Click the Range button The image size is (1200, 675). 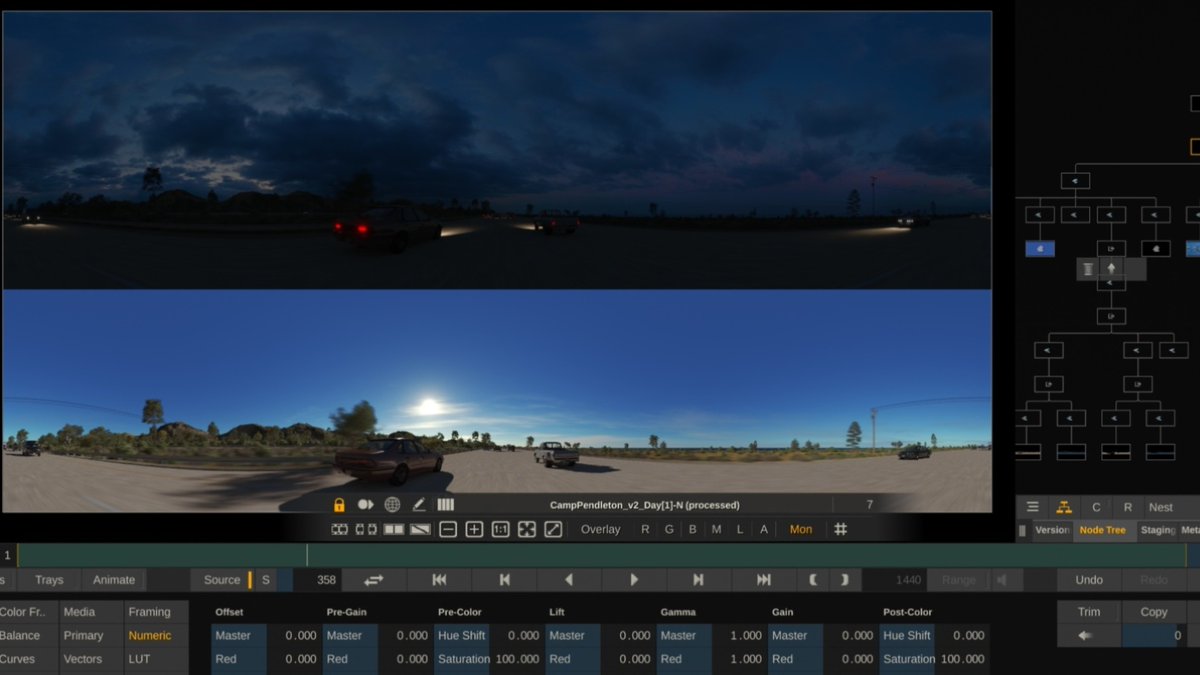pyautogui.click(x=958, y=580)
